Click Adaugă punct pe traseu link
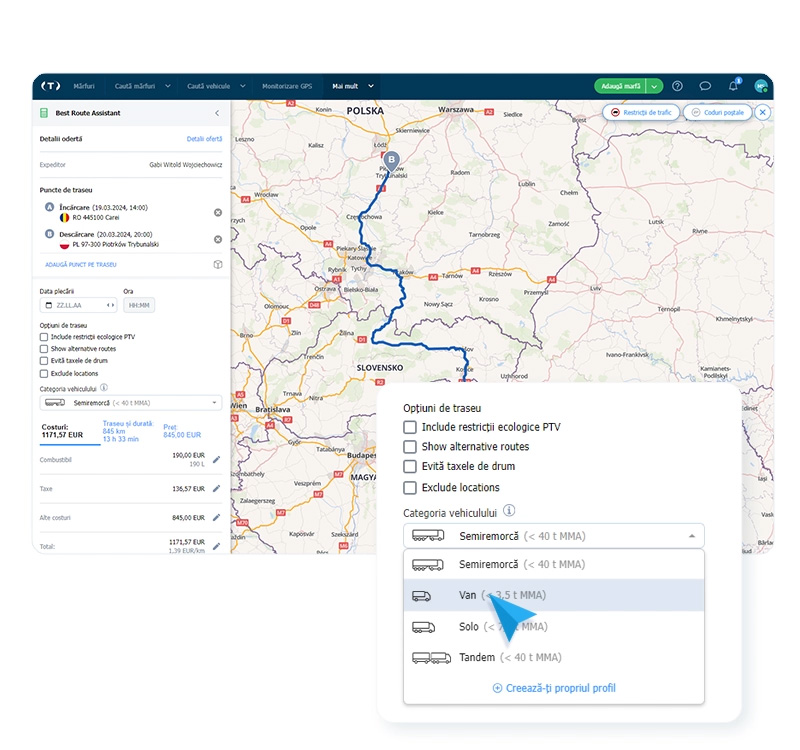Viewport: 800px width, 750px height. 81,265
